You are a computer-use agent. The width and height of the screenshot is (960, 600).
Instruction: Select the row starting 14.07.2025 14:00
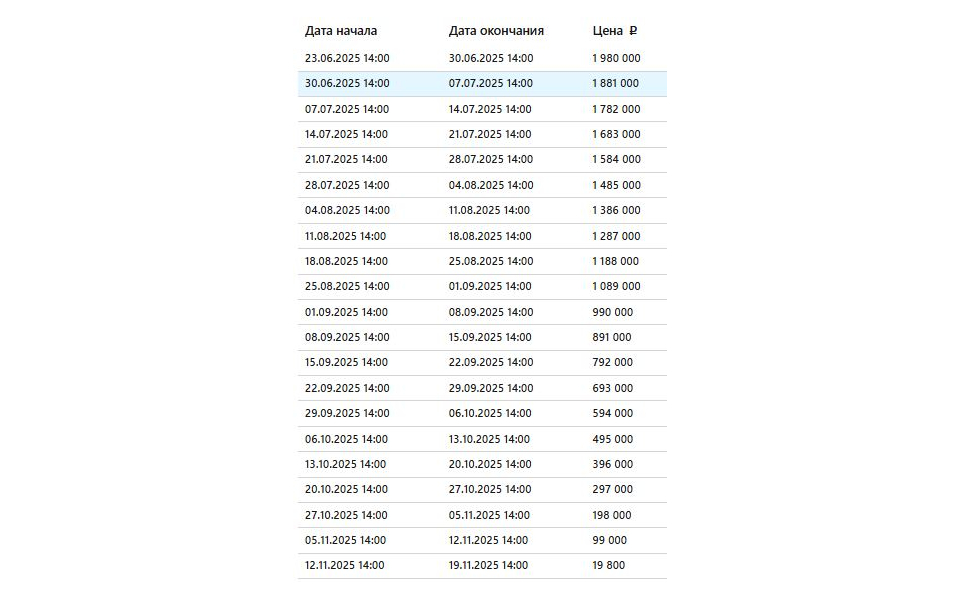point(482,135)
